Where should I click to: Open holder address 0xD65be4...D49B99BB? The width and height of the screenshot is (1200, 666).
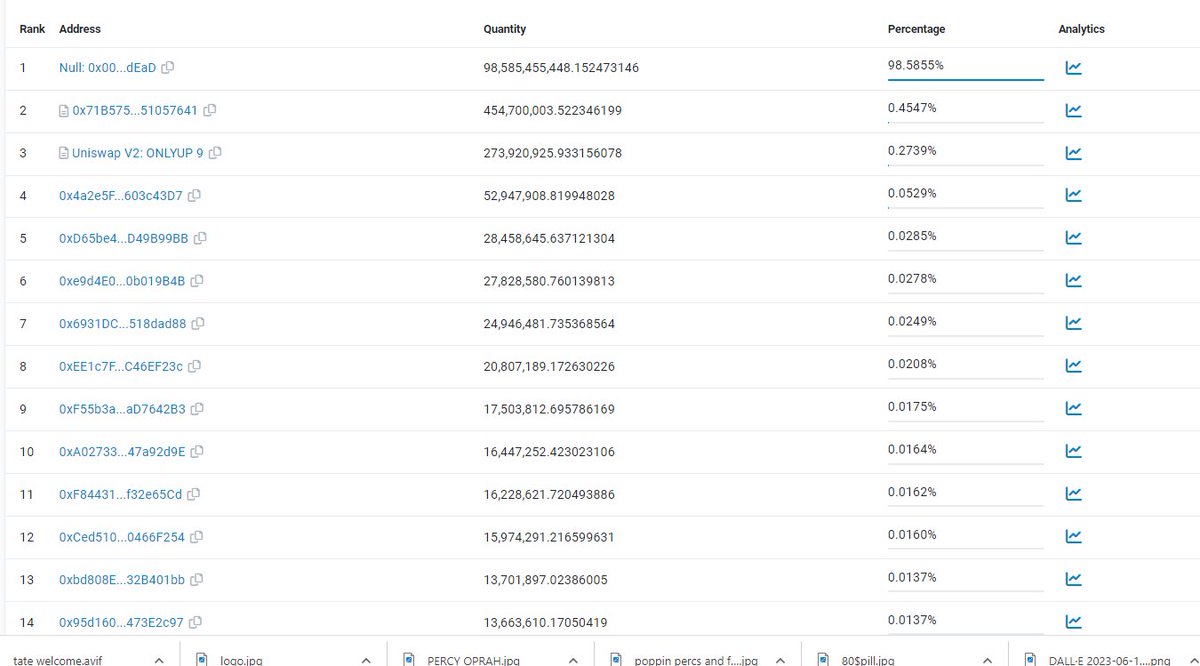click(124, 238)
